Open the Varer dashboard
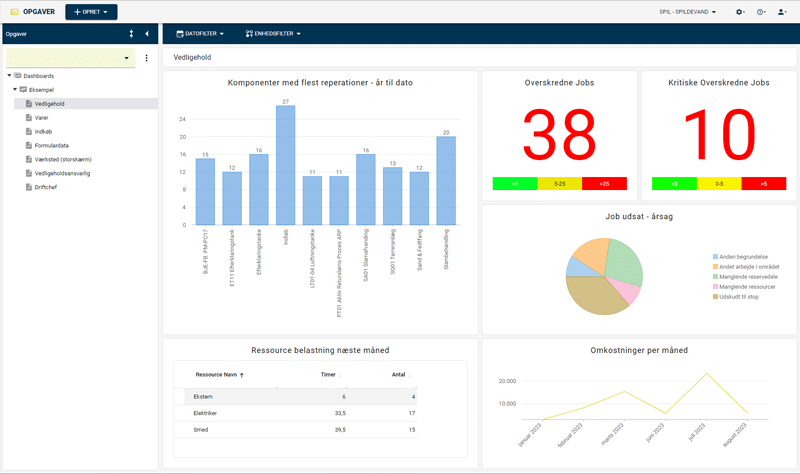 click(x=41, y=118)
